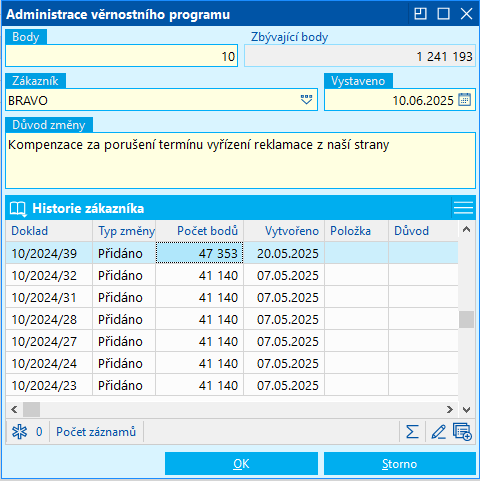The width and height of the screenshot is (480, 481).
Task: Click the sum (sigma) icon
Action: 412,432
